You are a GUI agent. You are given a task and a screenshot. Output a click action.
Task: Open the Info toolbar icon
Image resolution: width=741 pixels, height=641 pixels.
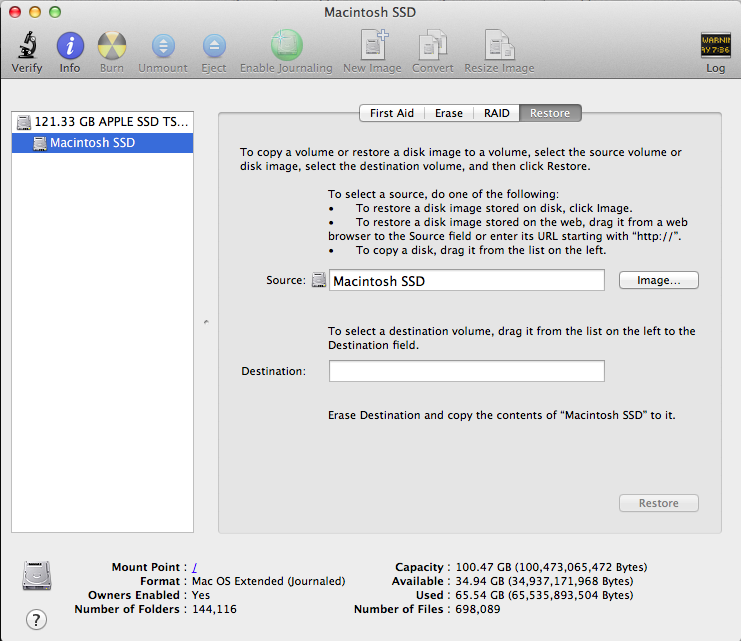tap(70, 46)
